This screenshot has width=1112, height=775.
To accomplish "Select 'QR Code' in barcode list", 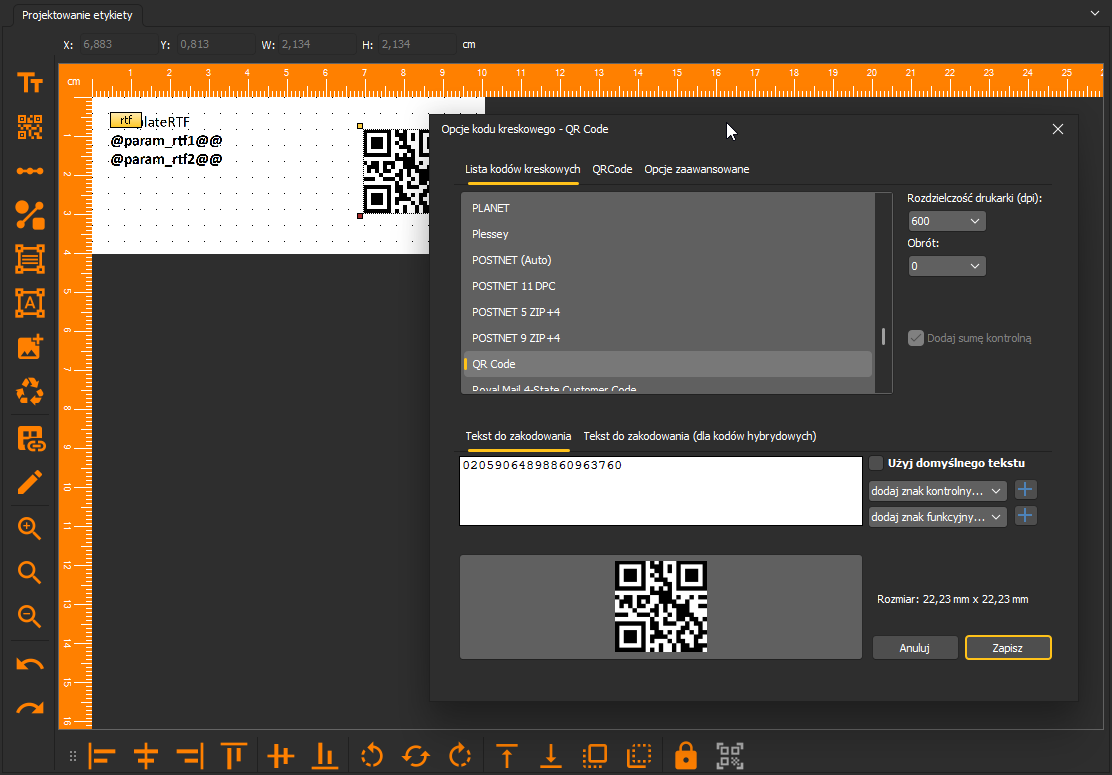I will (x=668, y=364).
